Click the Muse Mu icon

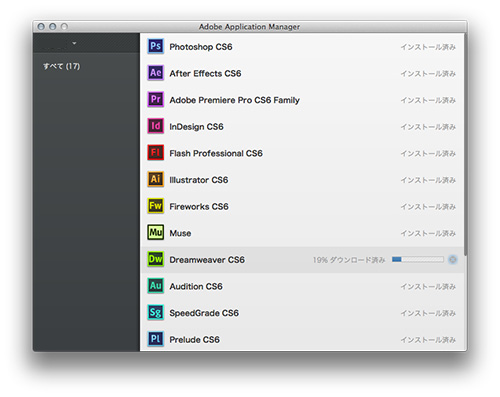(156, 232)
